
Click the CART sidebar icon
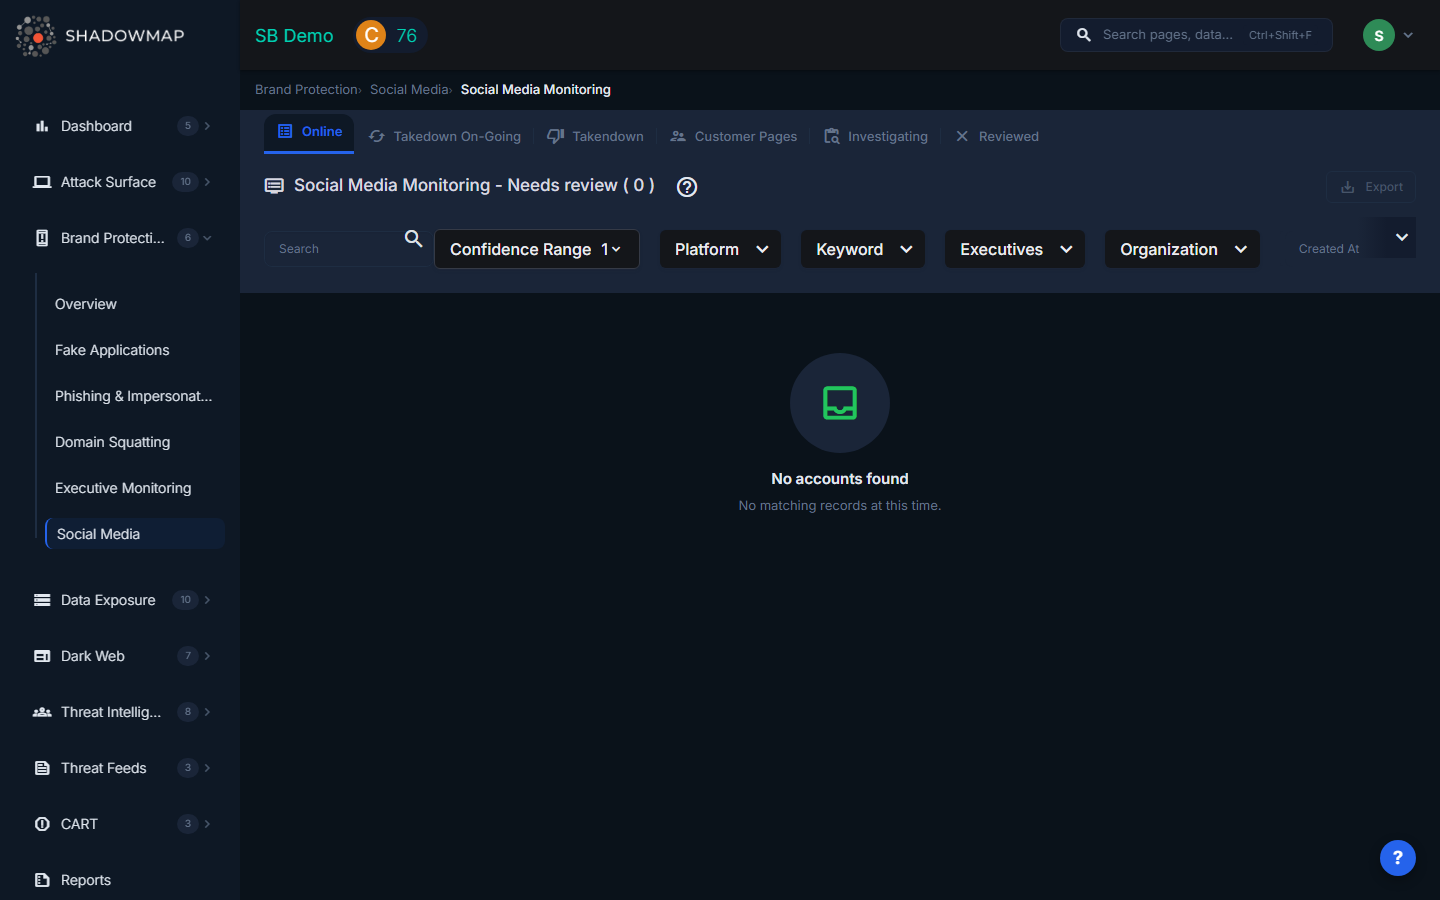(x=42, y=824)
